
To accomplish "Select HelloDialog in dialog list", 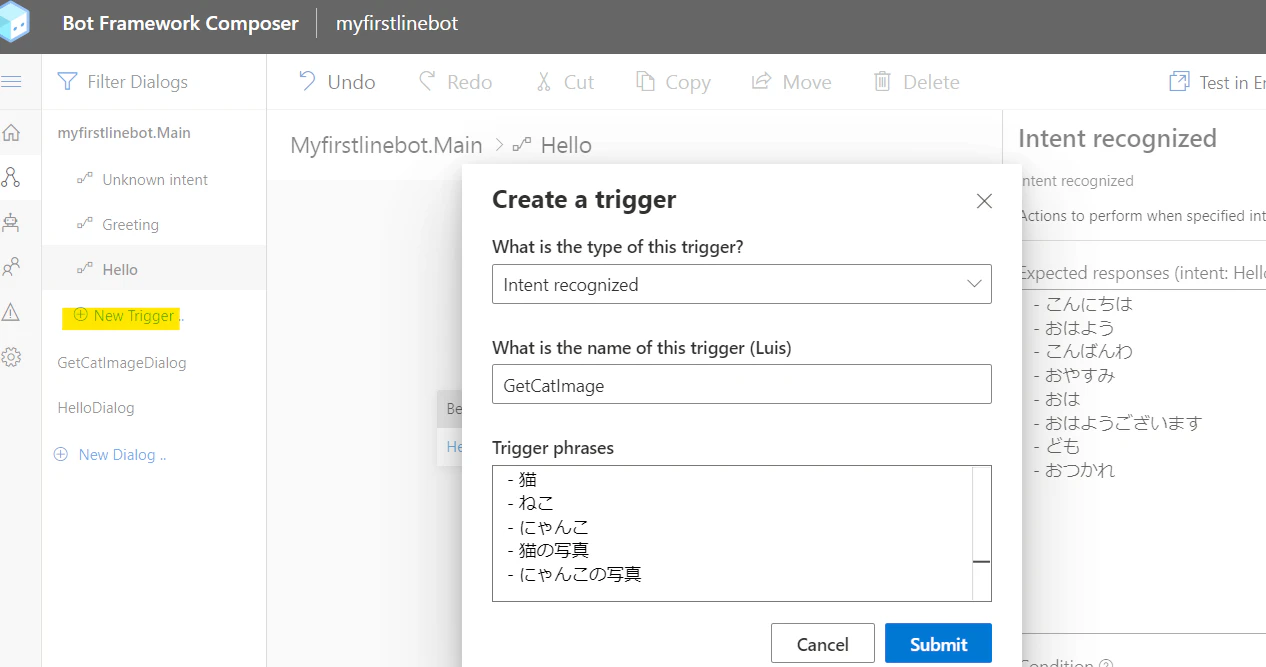I will pos(96,407).
